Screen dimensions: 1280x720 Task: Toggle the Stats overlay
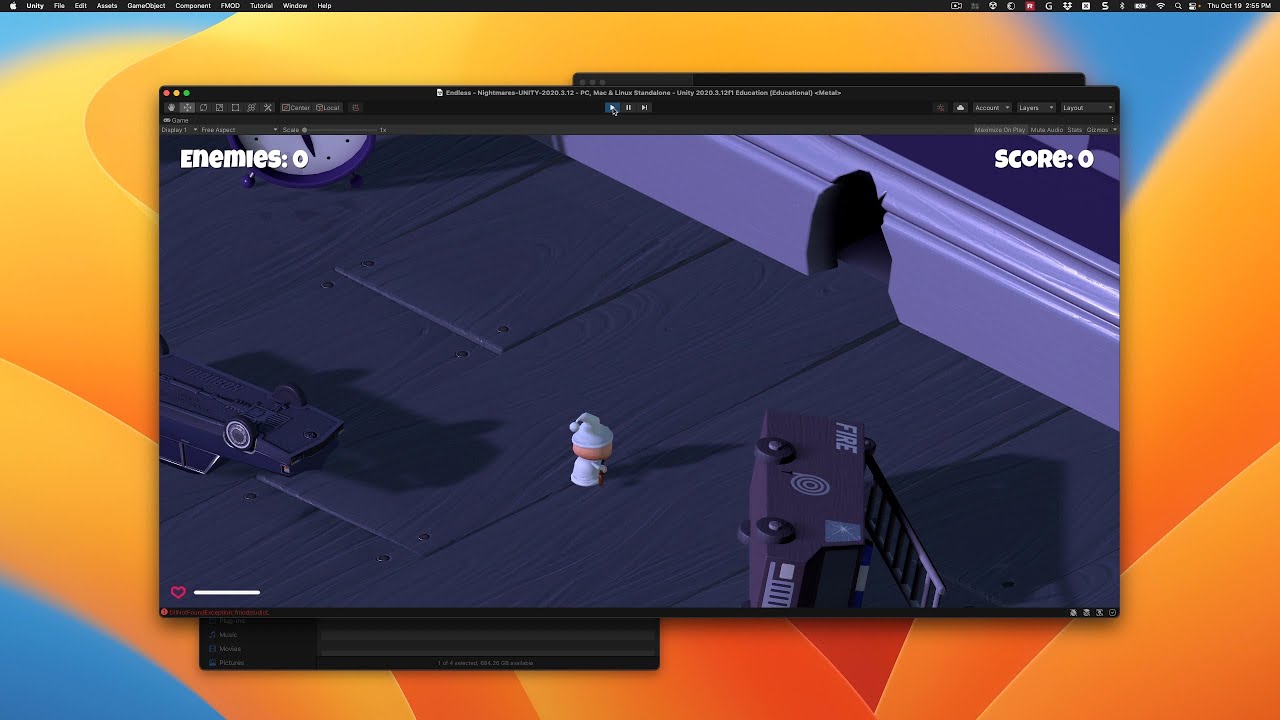pyautogui.click(x=1075, y=130)
